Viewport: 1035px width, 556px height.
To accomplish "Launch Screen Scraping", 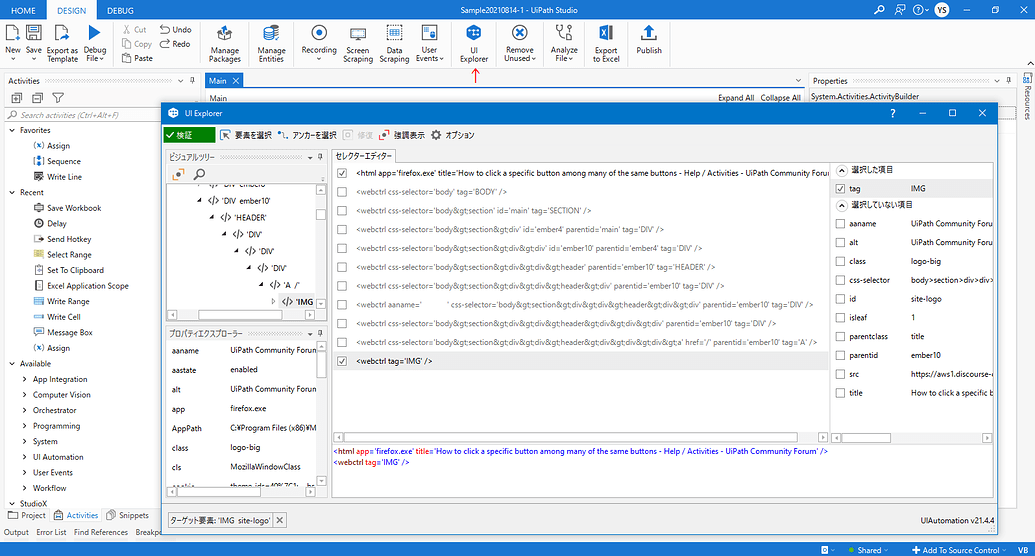I will [358, 44].
